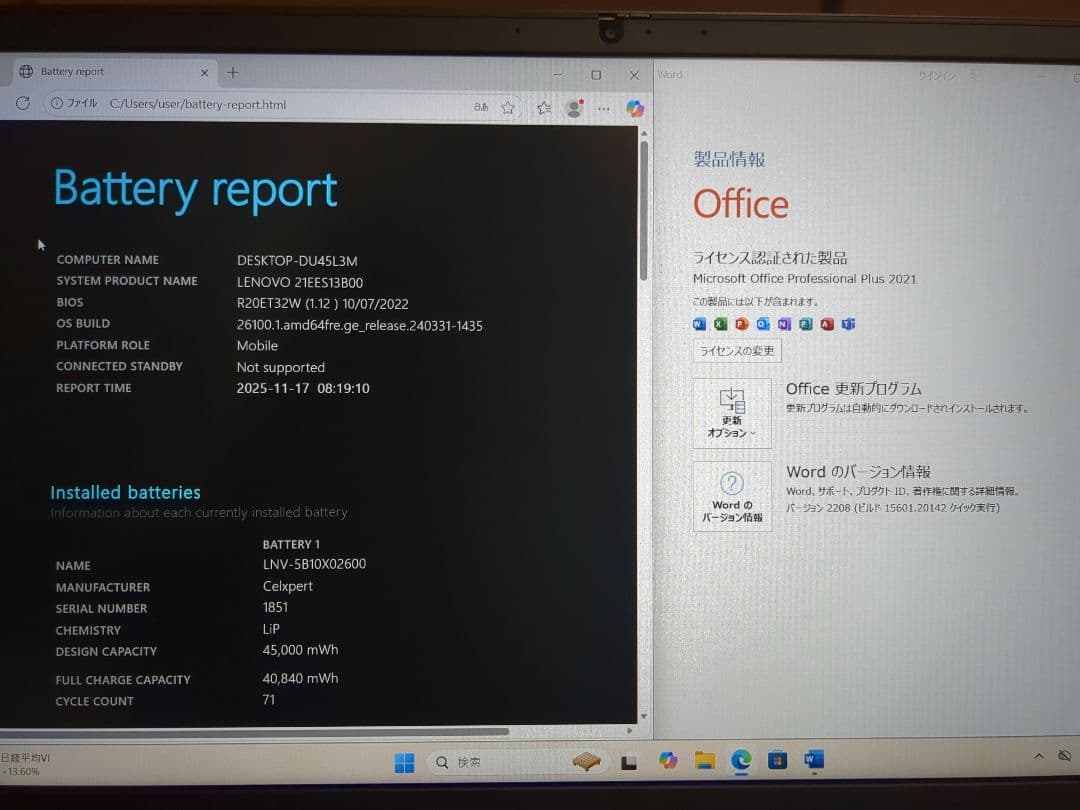
Task: Select the Outlook product icon
Action: point(763,324)
